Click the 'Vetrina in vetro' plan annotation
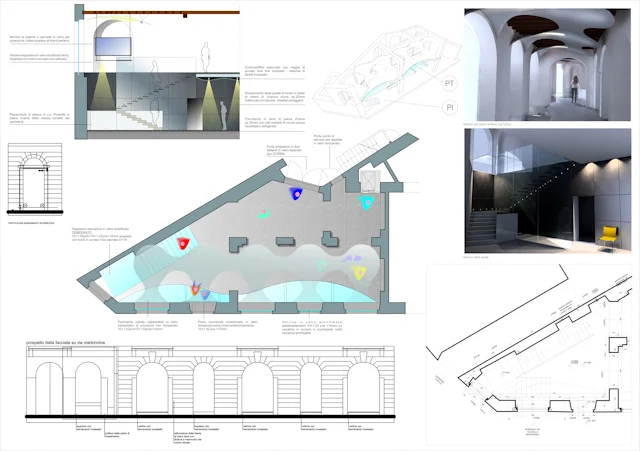Screen dimensions: 640x451 coord(312,328)
